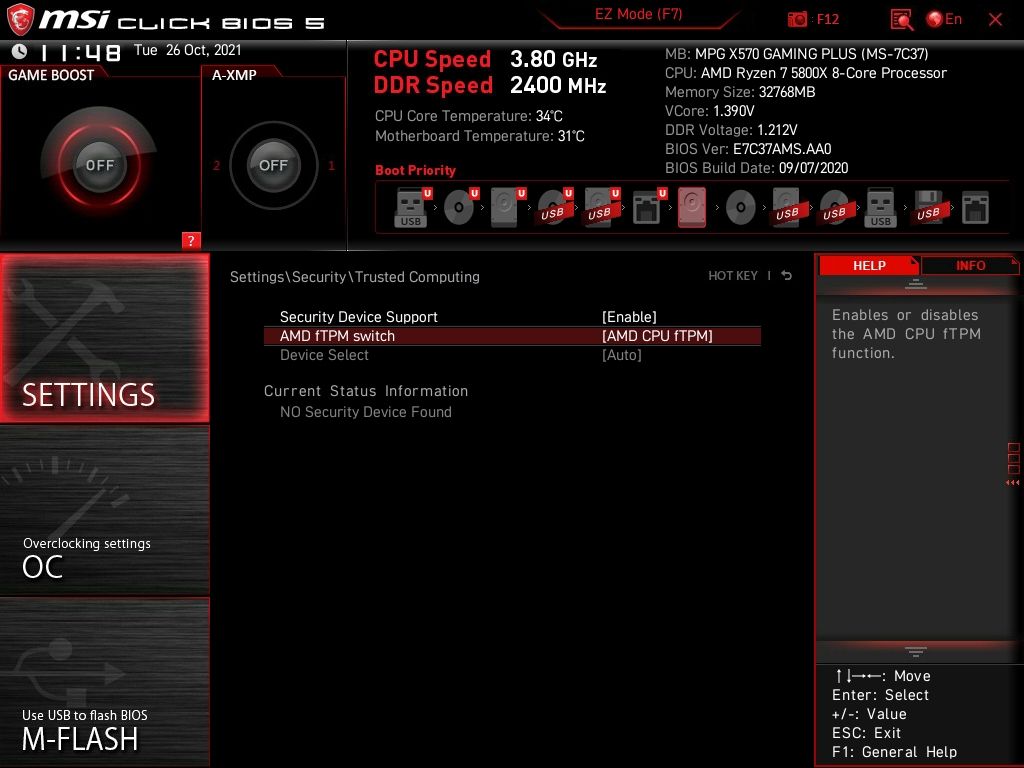Click the back arrow near HOT KEY
This screenshot has height=768, width=1024.
(787, 274)
